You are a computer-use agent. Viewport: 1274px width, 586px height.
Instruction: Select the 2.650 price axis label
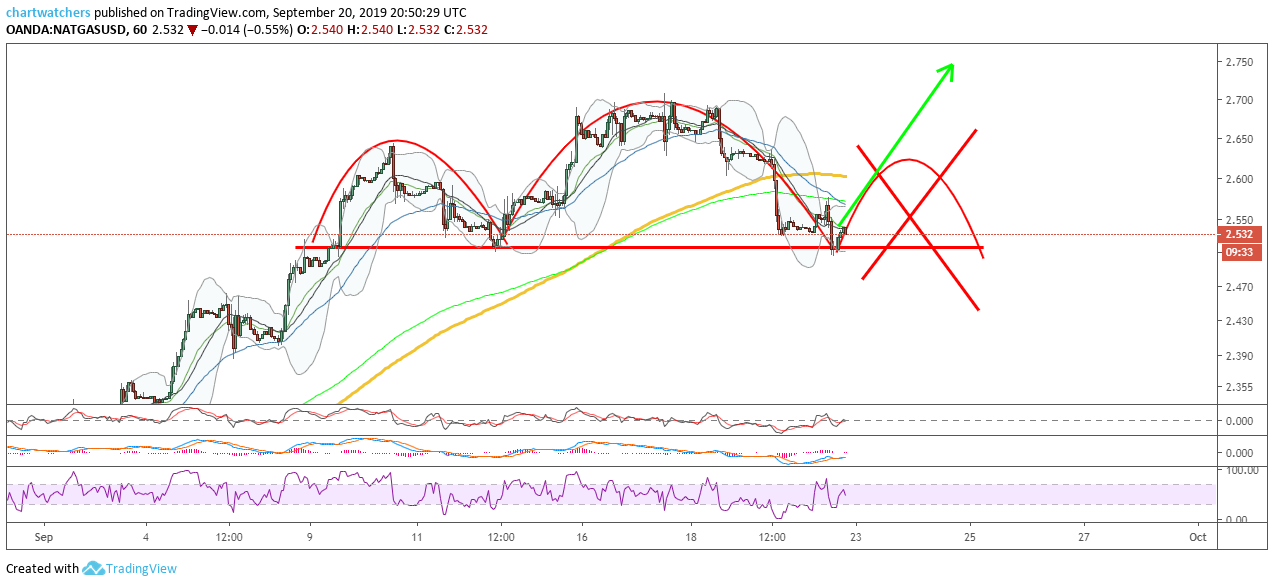pos(1239,140)
